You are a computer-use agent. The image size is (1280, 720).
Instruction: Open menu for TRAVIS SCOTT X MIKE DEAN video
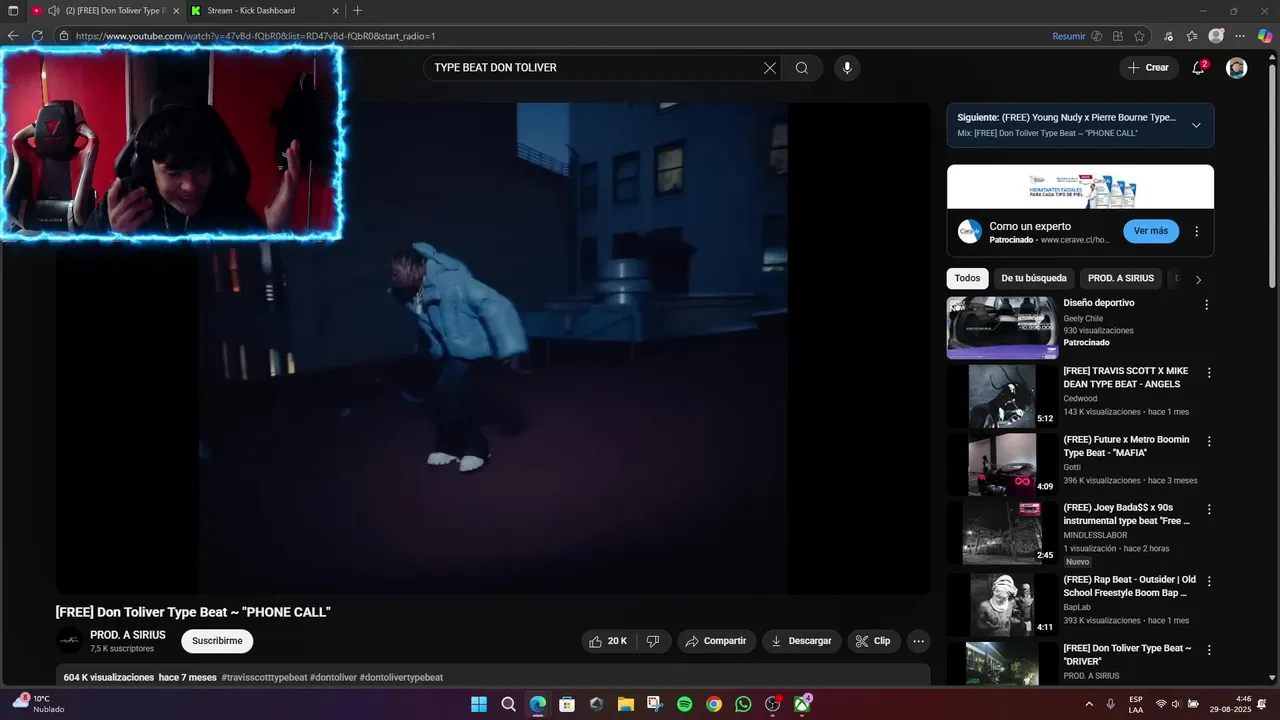(1209, 373)
